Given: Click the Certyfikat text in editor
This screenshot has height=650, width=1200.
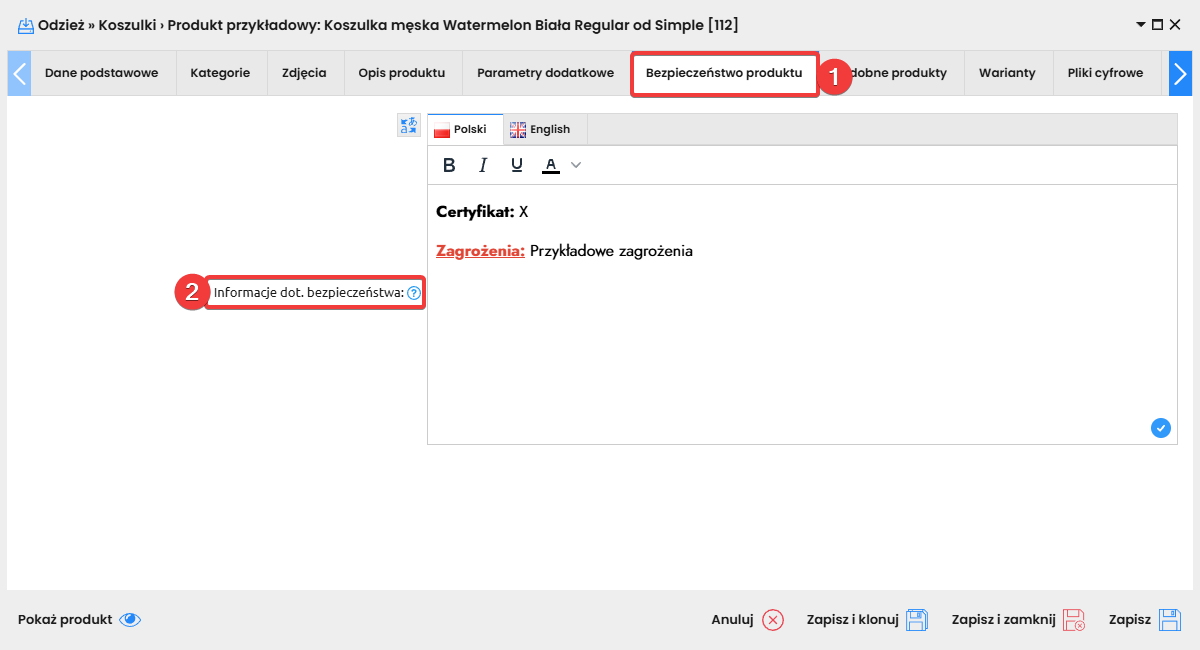Looking at the screenshot, I should click(x=475, y=212).
